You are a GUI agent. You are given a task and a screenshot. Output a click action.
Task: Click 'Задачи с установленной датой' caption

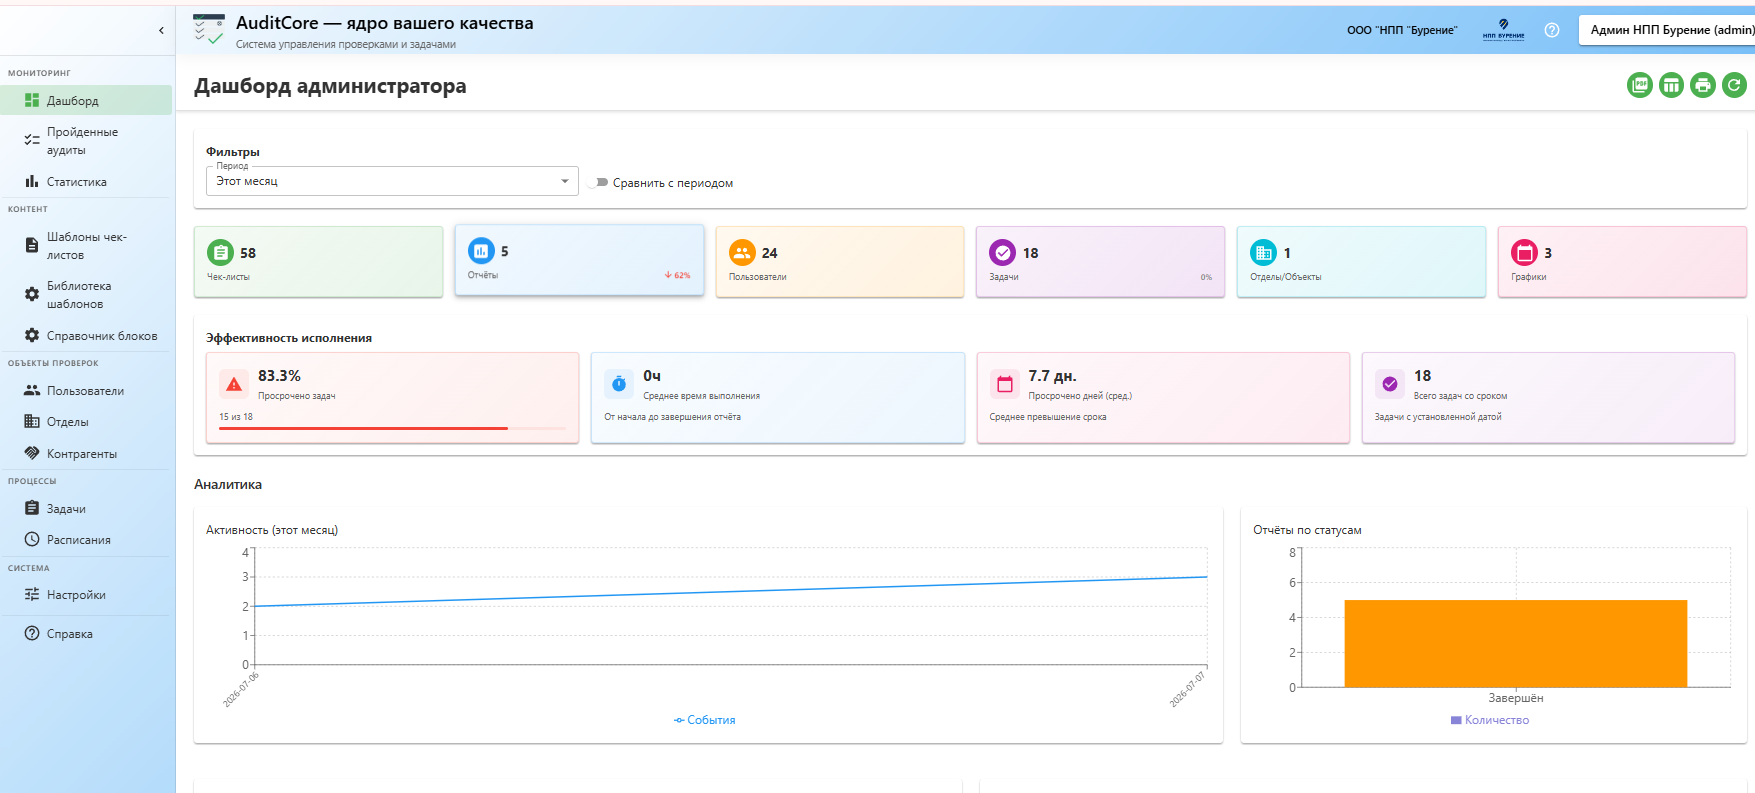pos(1438,417)
